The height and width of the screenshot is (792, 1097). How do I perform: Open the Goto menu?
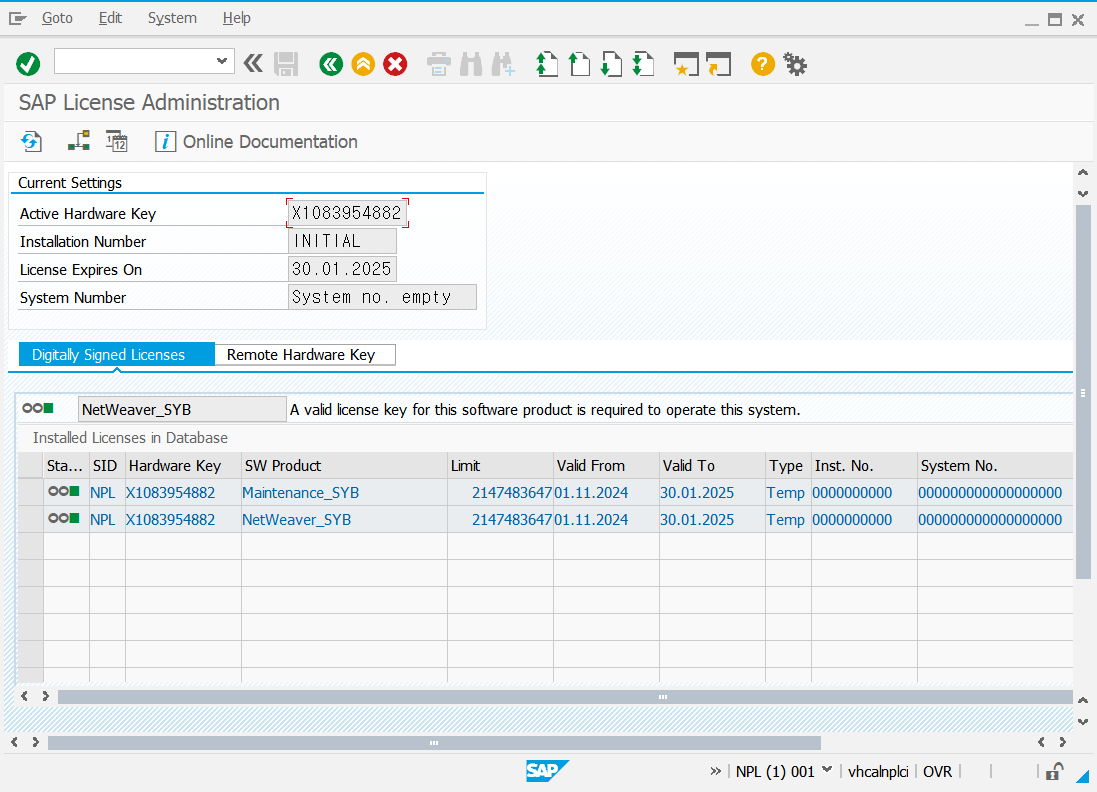pos(57,18)
